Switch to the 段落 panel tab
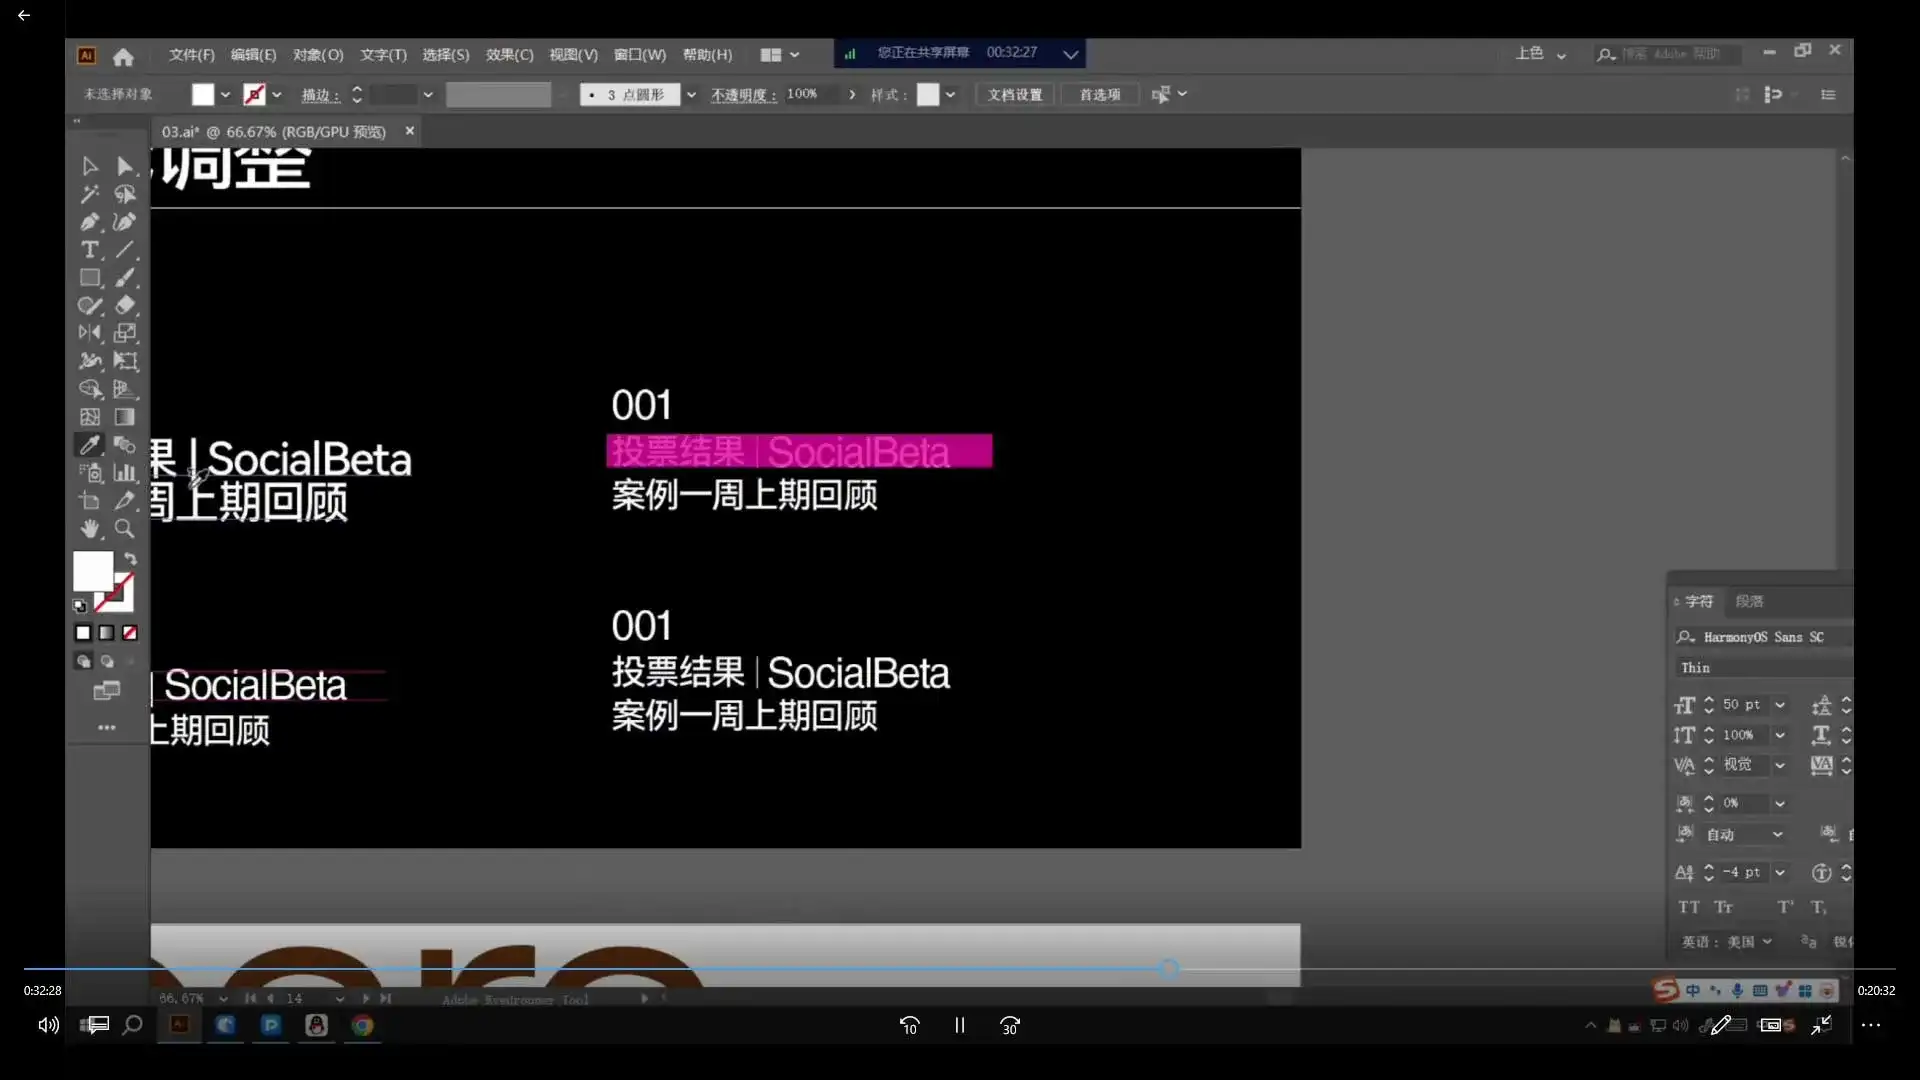Screen dimensions: 1920x1080 [x=1749, y=601]
